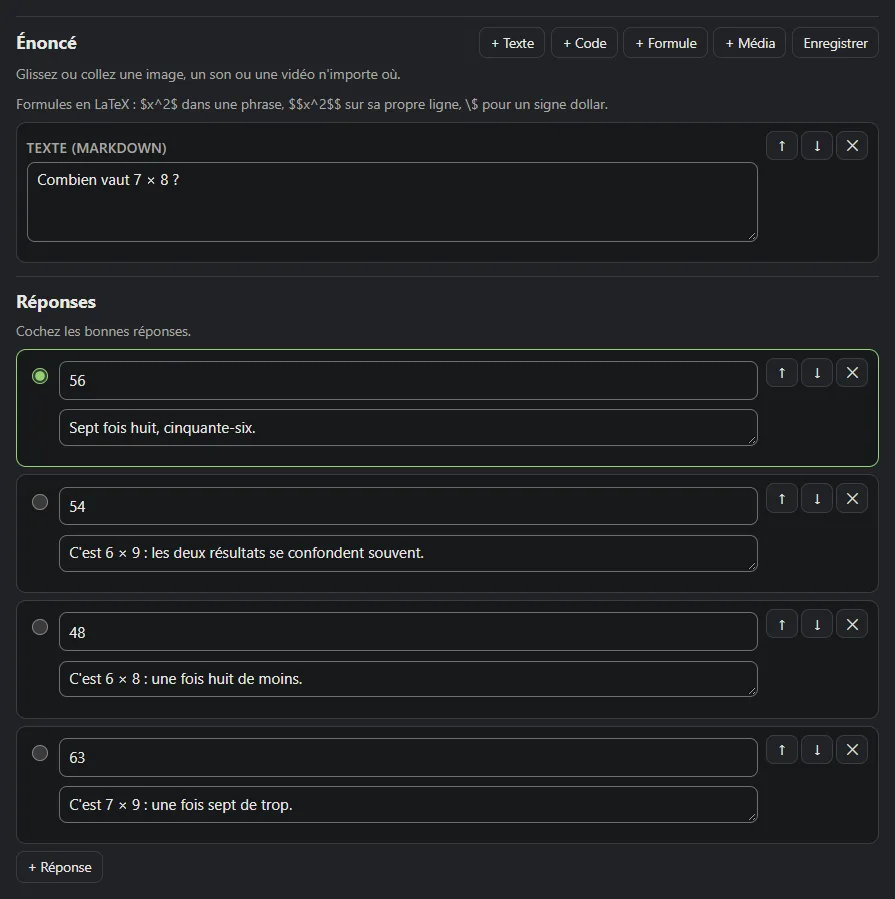895x899 pixels.
Task: Click the 'Glissez ou collez une image' hint
Action: [208, 75]
